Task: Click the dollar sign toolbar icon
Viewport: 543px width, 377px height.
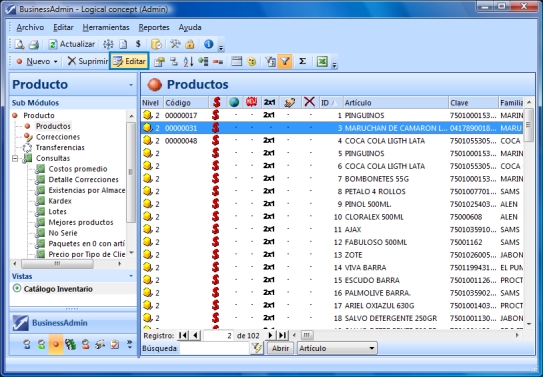Action: click(x=138, y=44)
